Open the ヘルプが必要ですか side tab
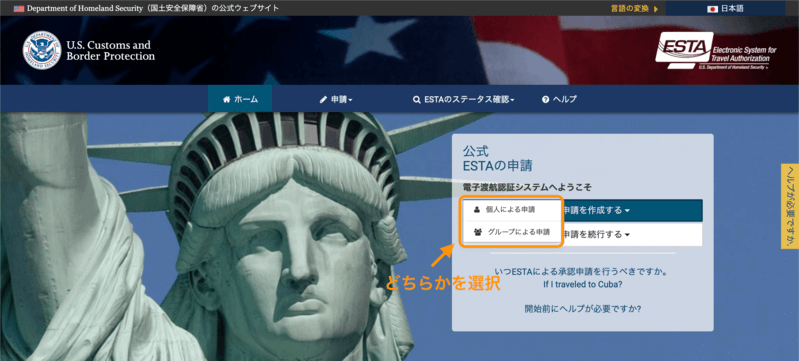 point(790,206)
